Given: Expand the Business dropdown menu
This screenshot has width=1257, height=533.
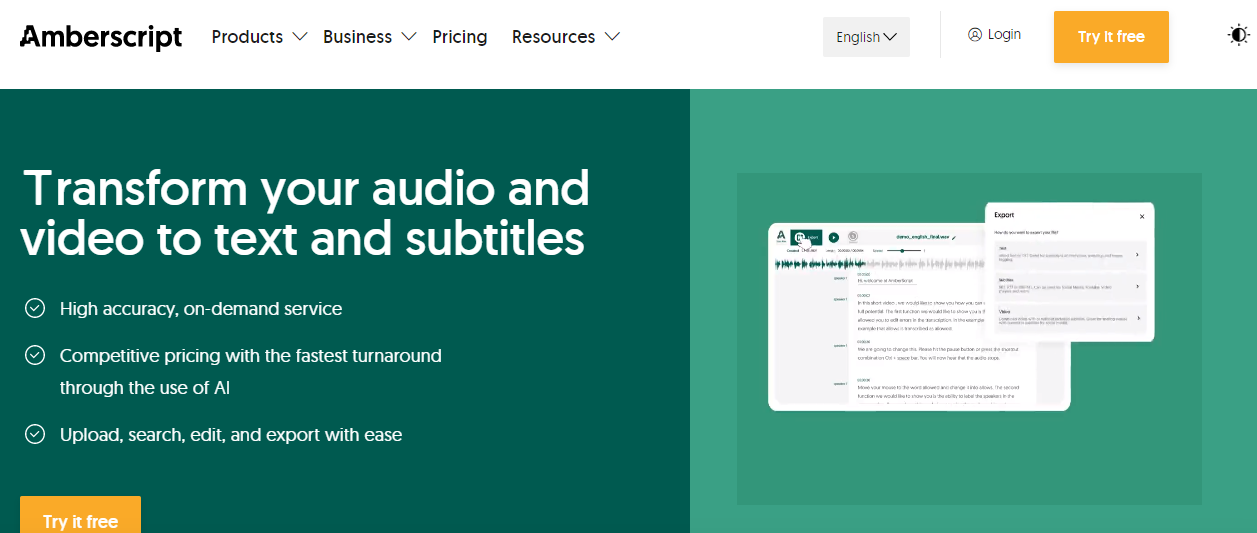Looking at the screenshot, I should point(369,37).
